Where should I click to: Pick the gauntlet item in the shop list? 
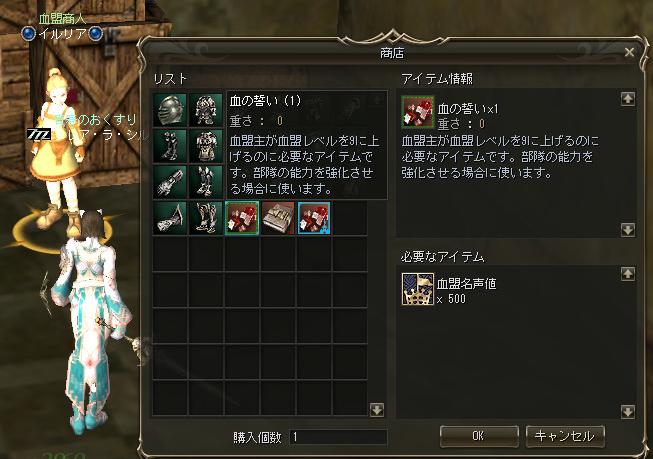pyautogui.click(x=169, y=182)
